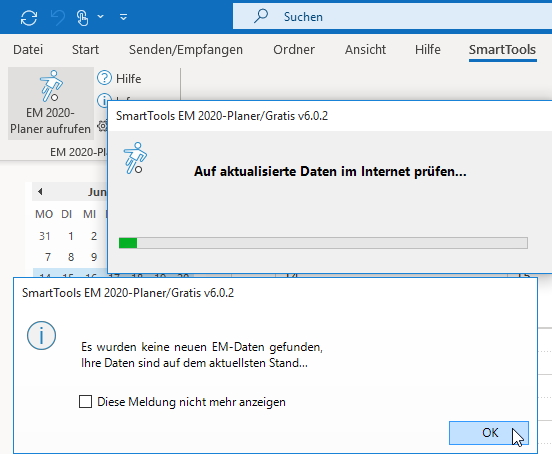
Task: Click the gear settings icon in ribbon
Action: [102, 125]
